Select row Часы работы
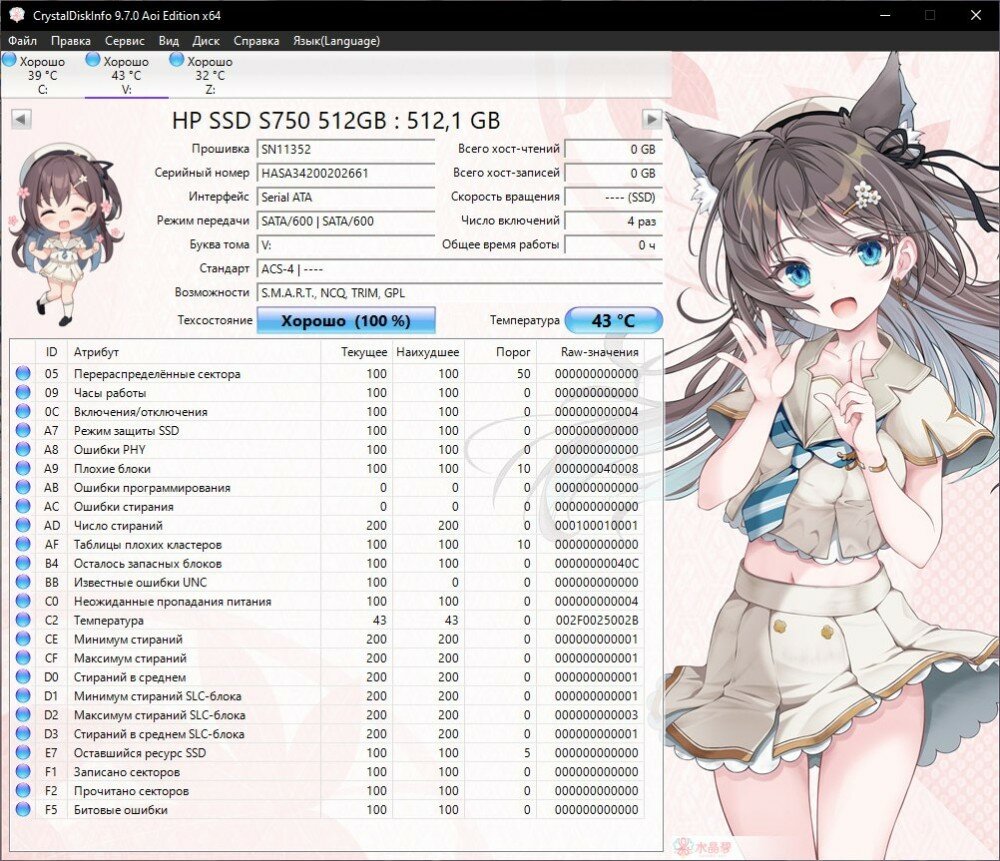The width and height of the screenshot is (1000, 861). 327,392
